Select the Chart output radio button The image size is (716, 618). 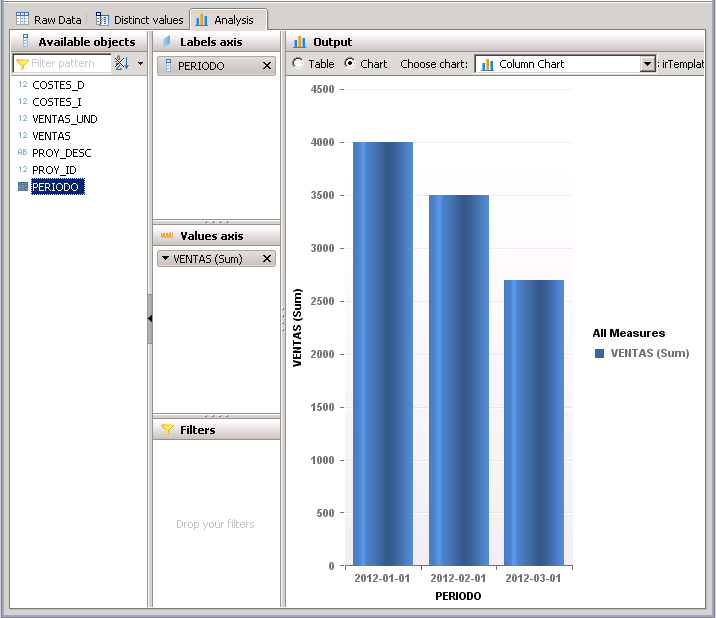coord(349,64)
